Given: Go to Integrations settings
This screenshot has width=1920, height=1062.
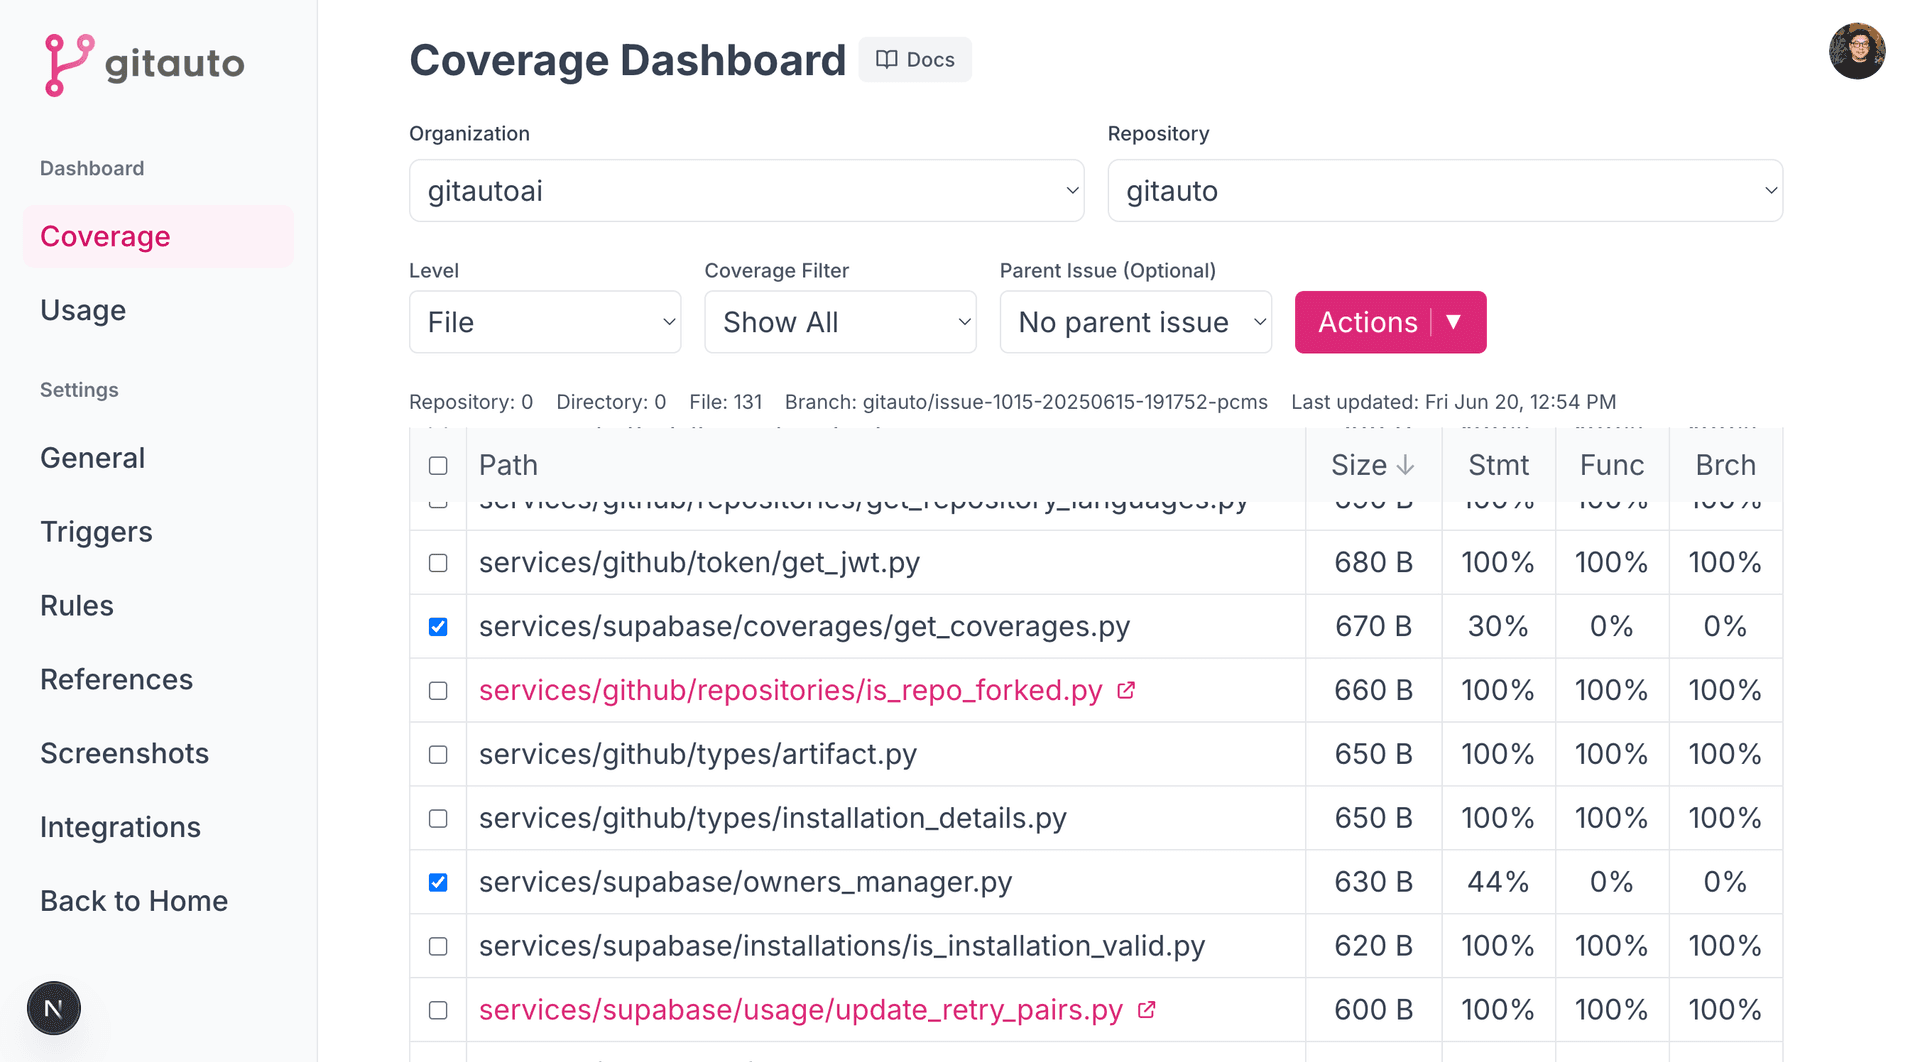Looking at the screenshot, I should click(x=120, y=828).
